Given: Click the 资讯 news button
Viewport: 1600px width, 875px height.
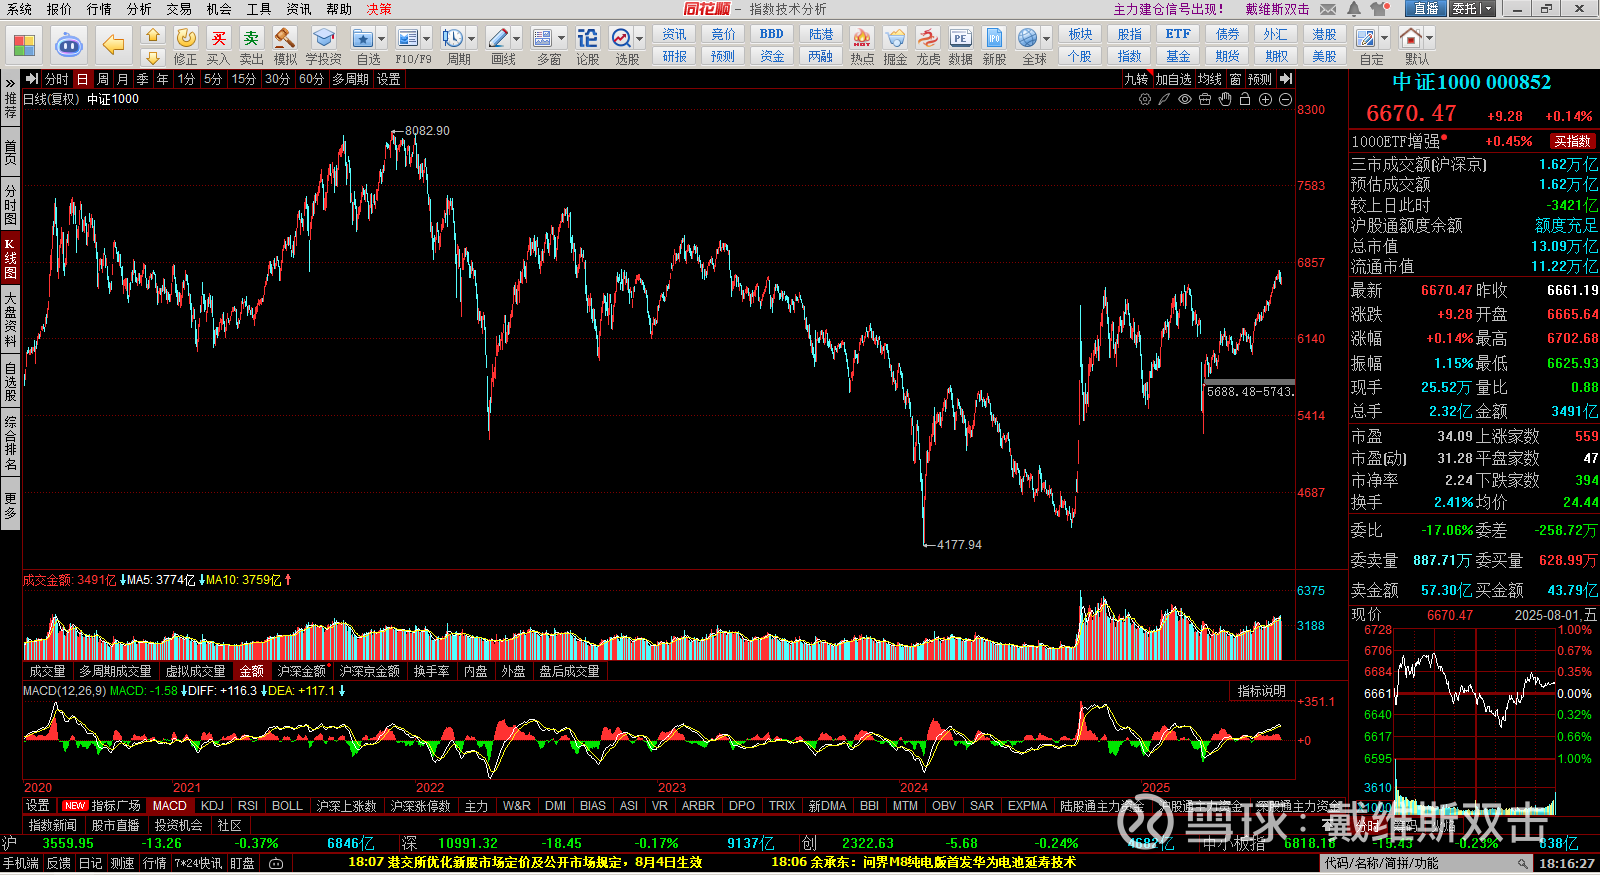Looking at the screenshot, I should [x=674, y=34].
